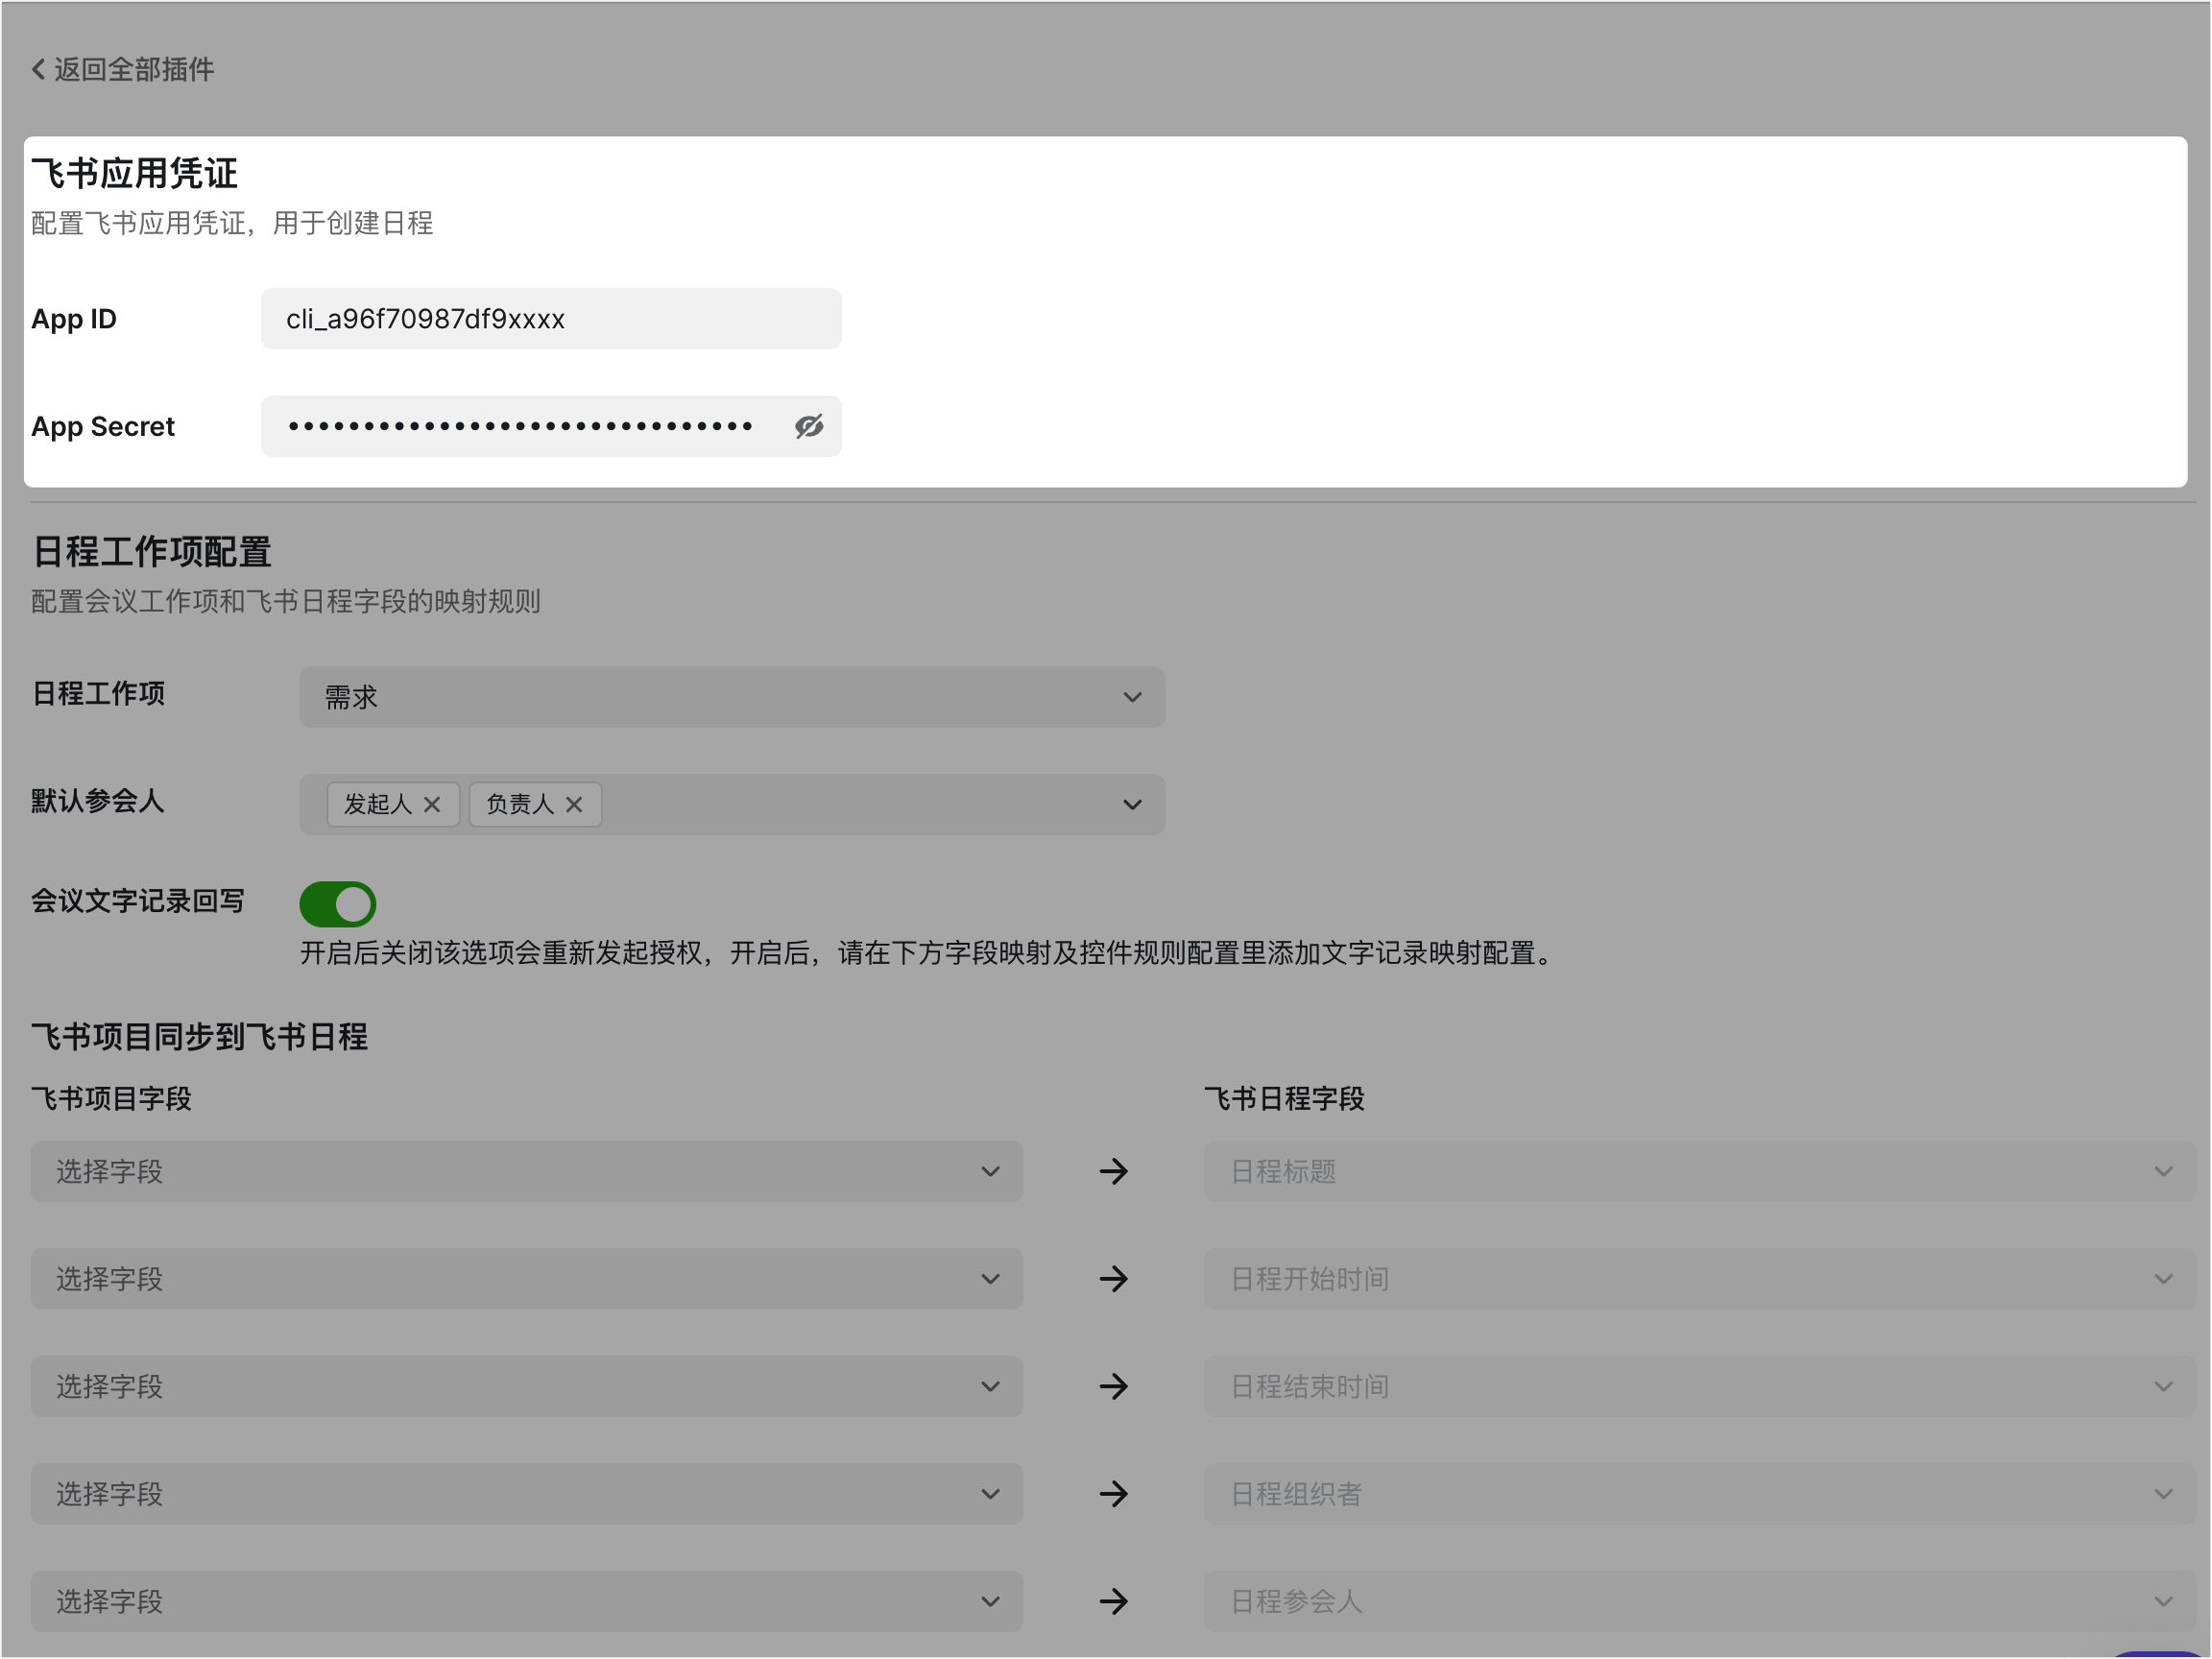Click the 飞书日程字段 column header

[1285, 1099]
